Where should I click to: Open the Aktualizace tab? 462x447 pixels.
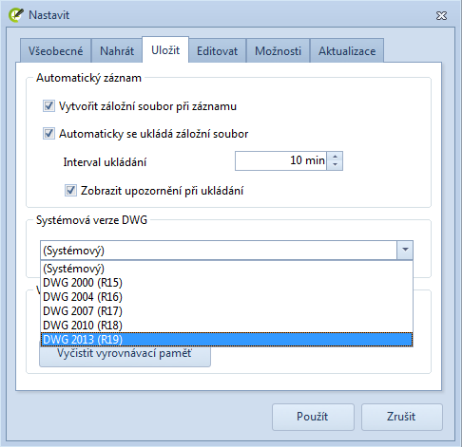tap(347, 51)
